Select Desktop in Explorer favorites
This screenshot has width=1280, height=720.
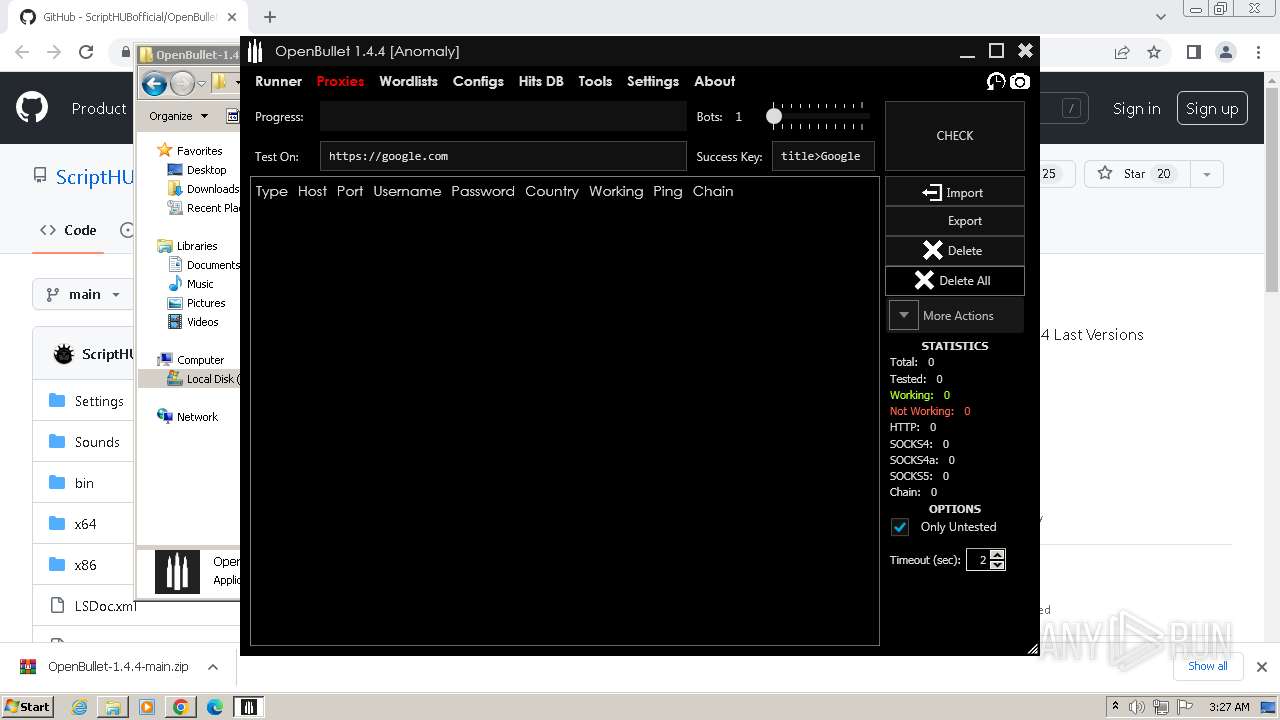click(206, 170)
